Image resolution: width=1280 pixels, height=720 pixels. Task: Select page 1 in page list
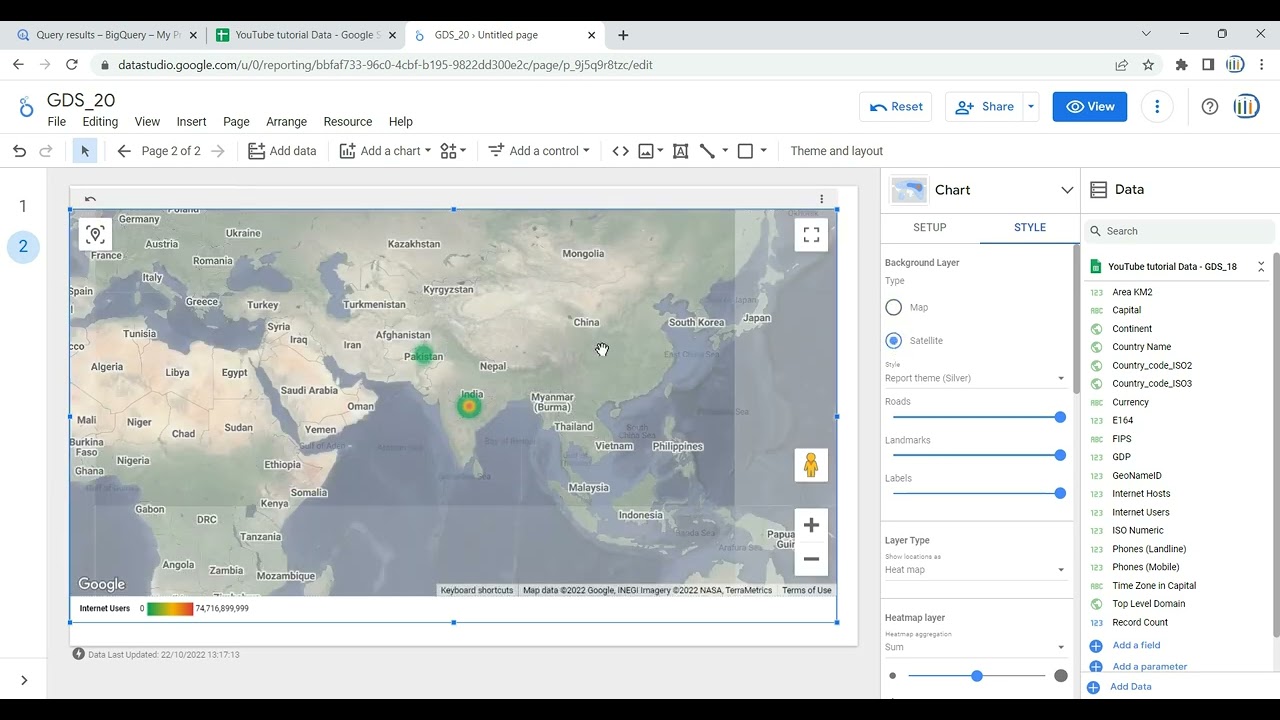pos(23,207)
